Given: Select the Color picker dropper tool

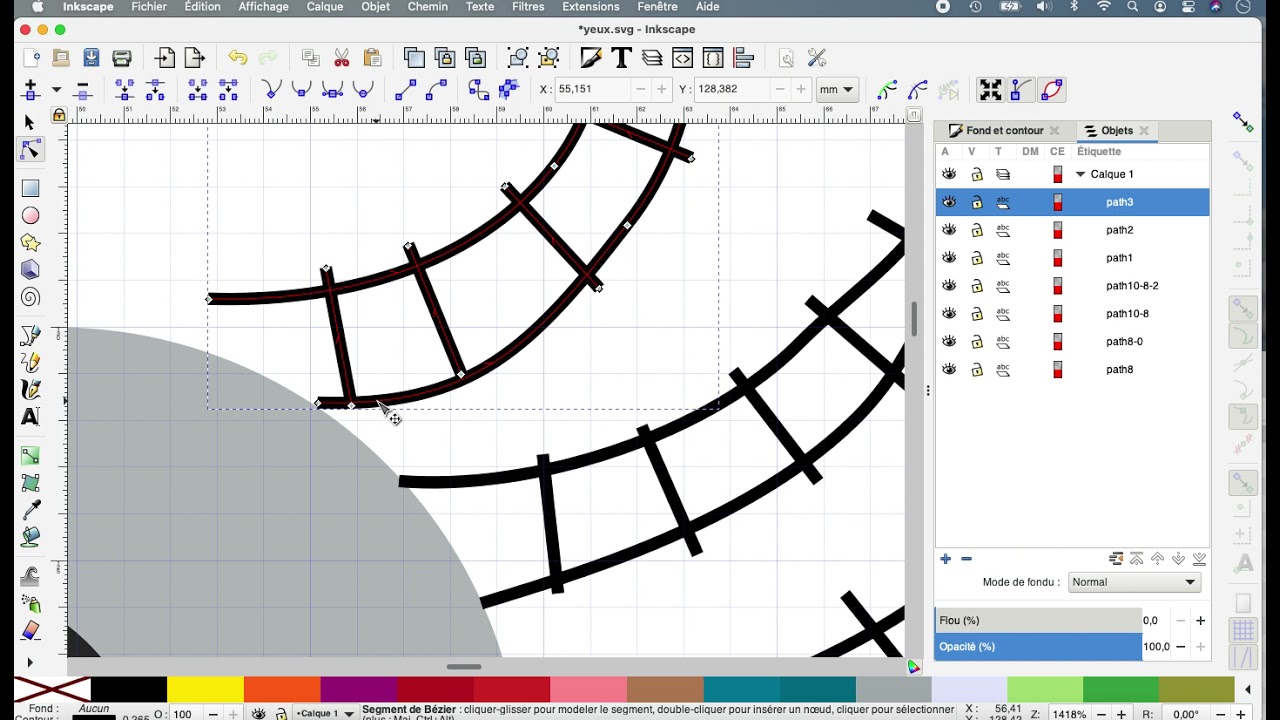Looking at the screenshot, I should point(30,510).
